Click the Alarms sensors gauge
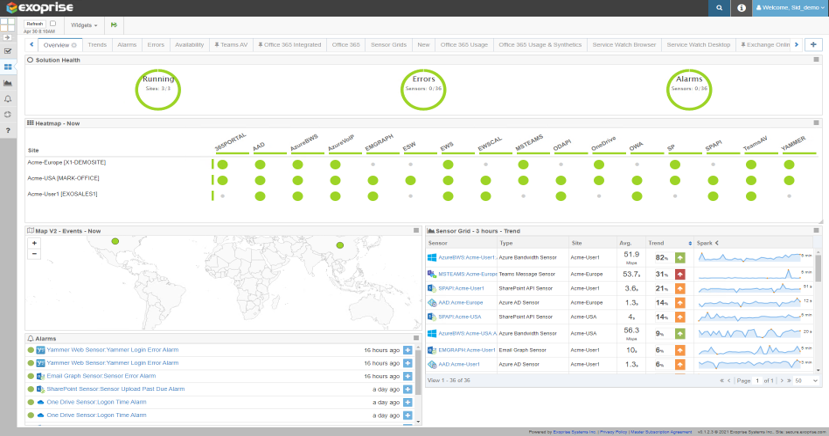This screenshot has width=829, height=436. pos(689,89)
